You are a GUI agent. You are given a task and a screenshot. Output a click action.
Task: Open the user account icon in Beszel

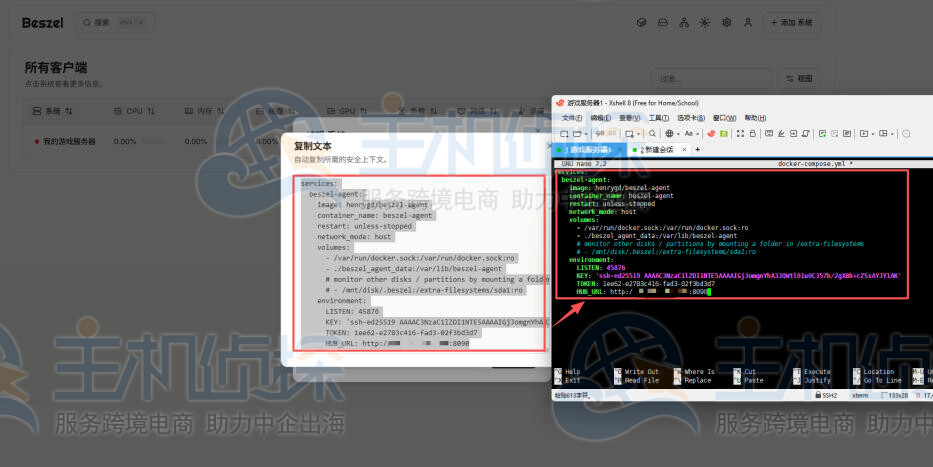click(x=748, y=23)
